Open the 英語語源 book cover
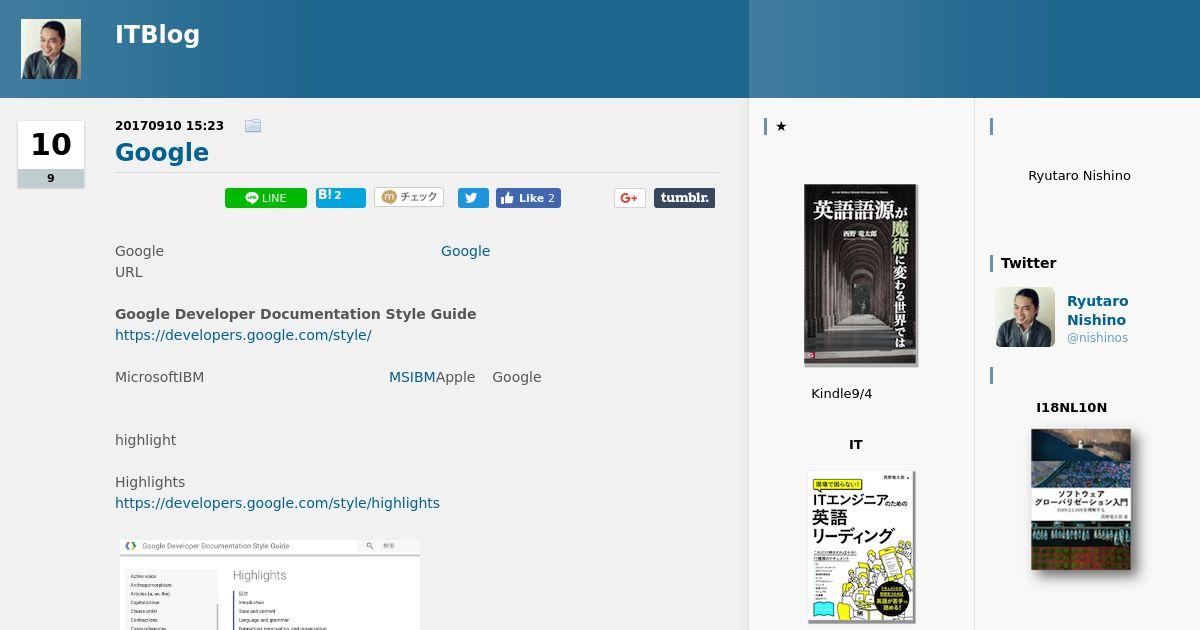Screen dimensions: 1200x630 tap(860, 274)
